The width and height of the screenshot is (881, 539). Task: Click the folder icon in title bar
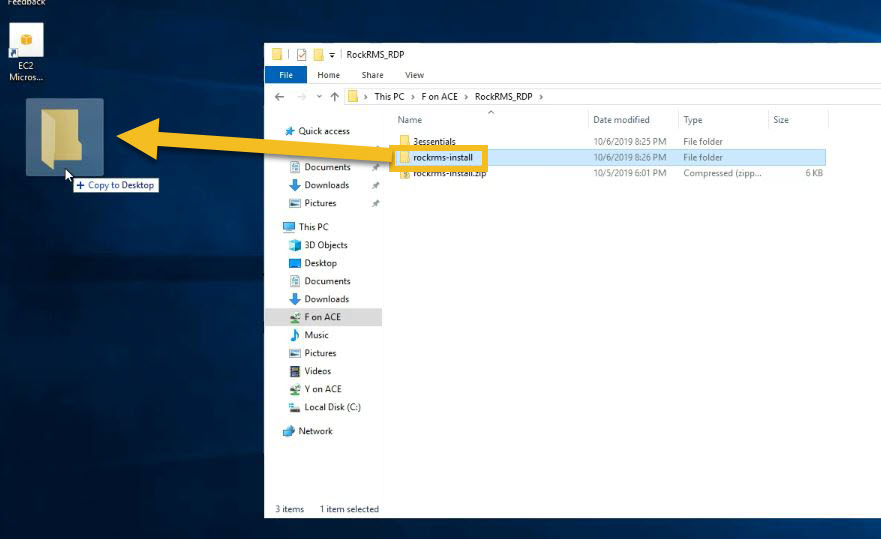(x=277, y=54)
